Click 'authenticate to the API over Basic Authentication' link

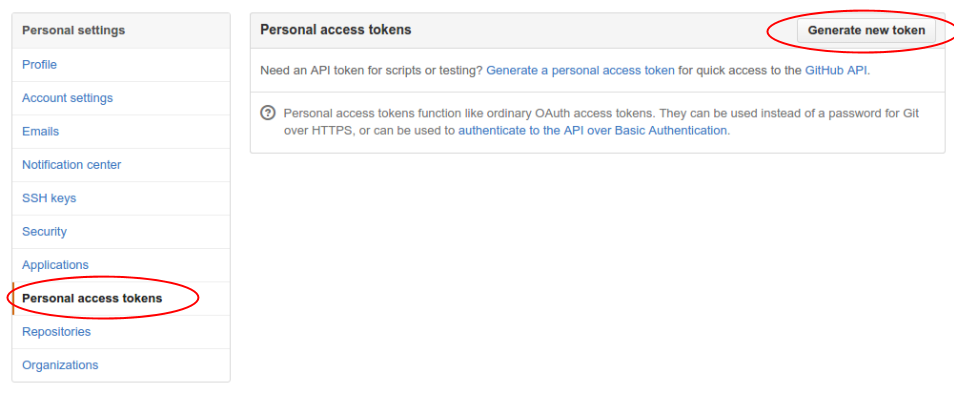tap(593, 130)
